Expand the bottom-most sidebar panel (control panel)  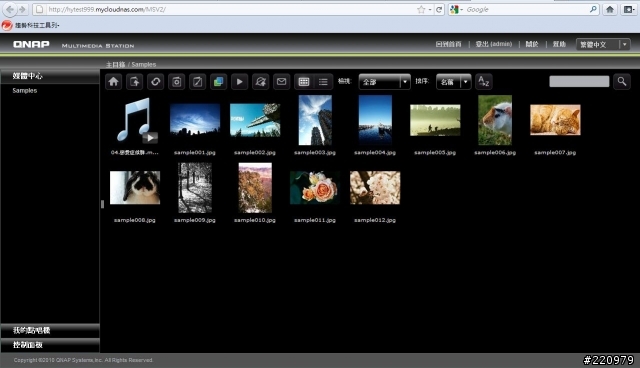[x=50, y=345]
